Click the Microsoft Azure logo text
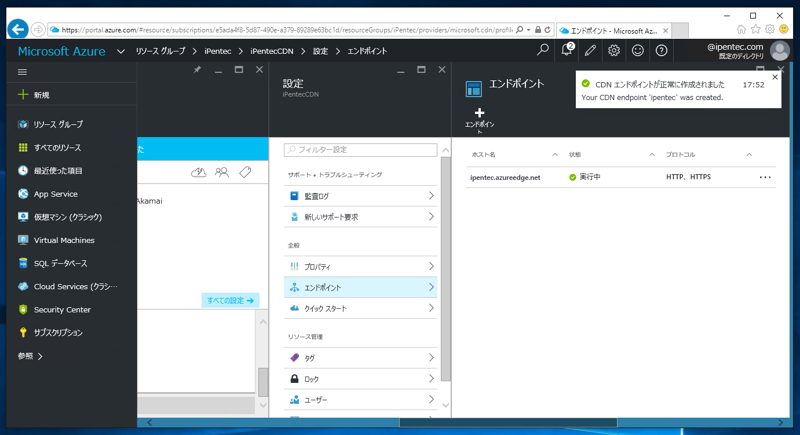 point(61,51)
